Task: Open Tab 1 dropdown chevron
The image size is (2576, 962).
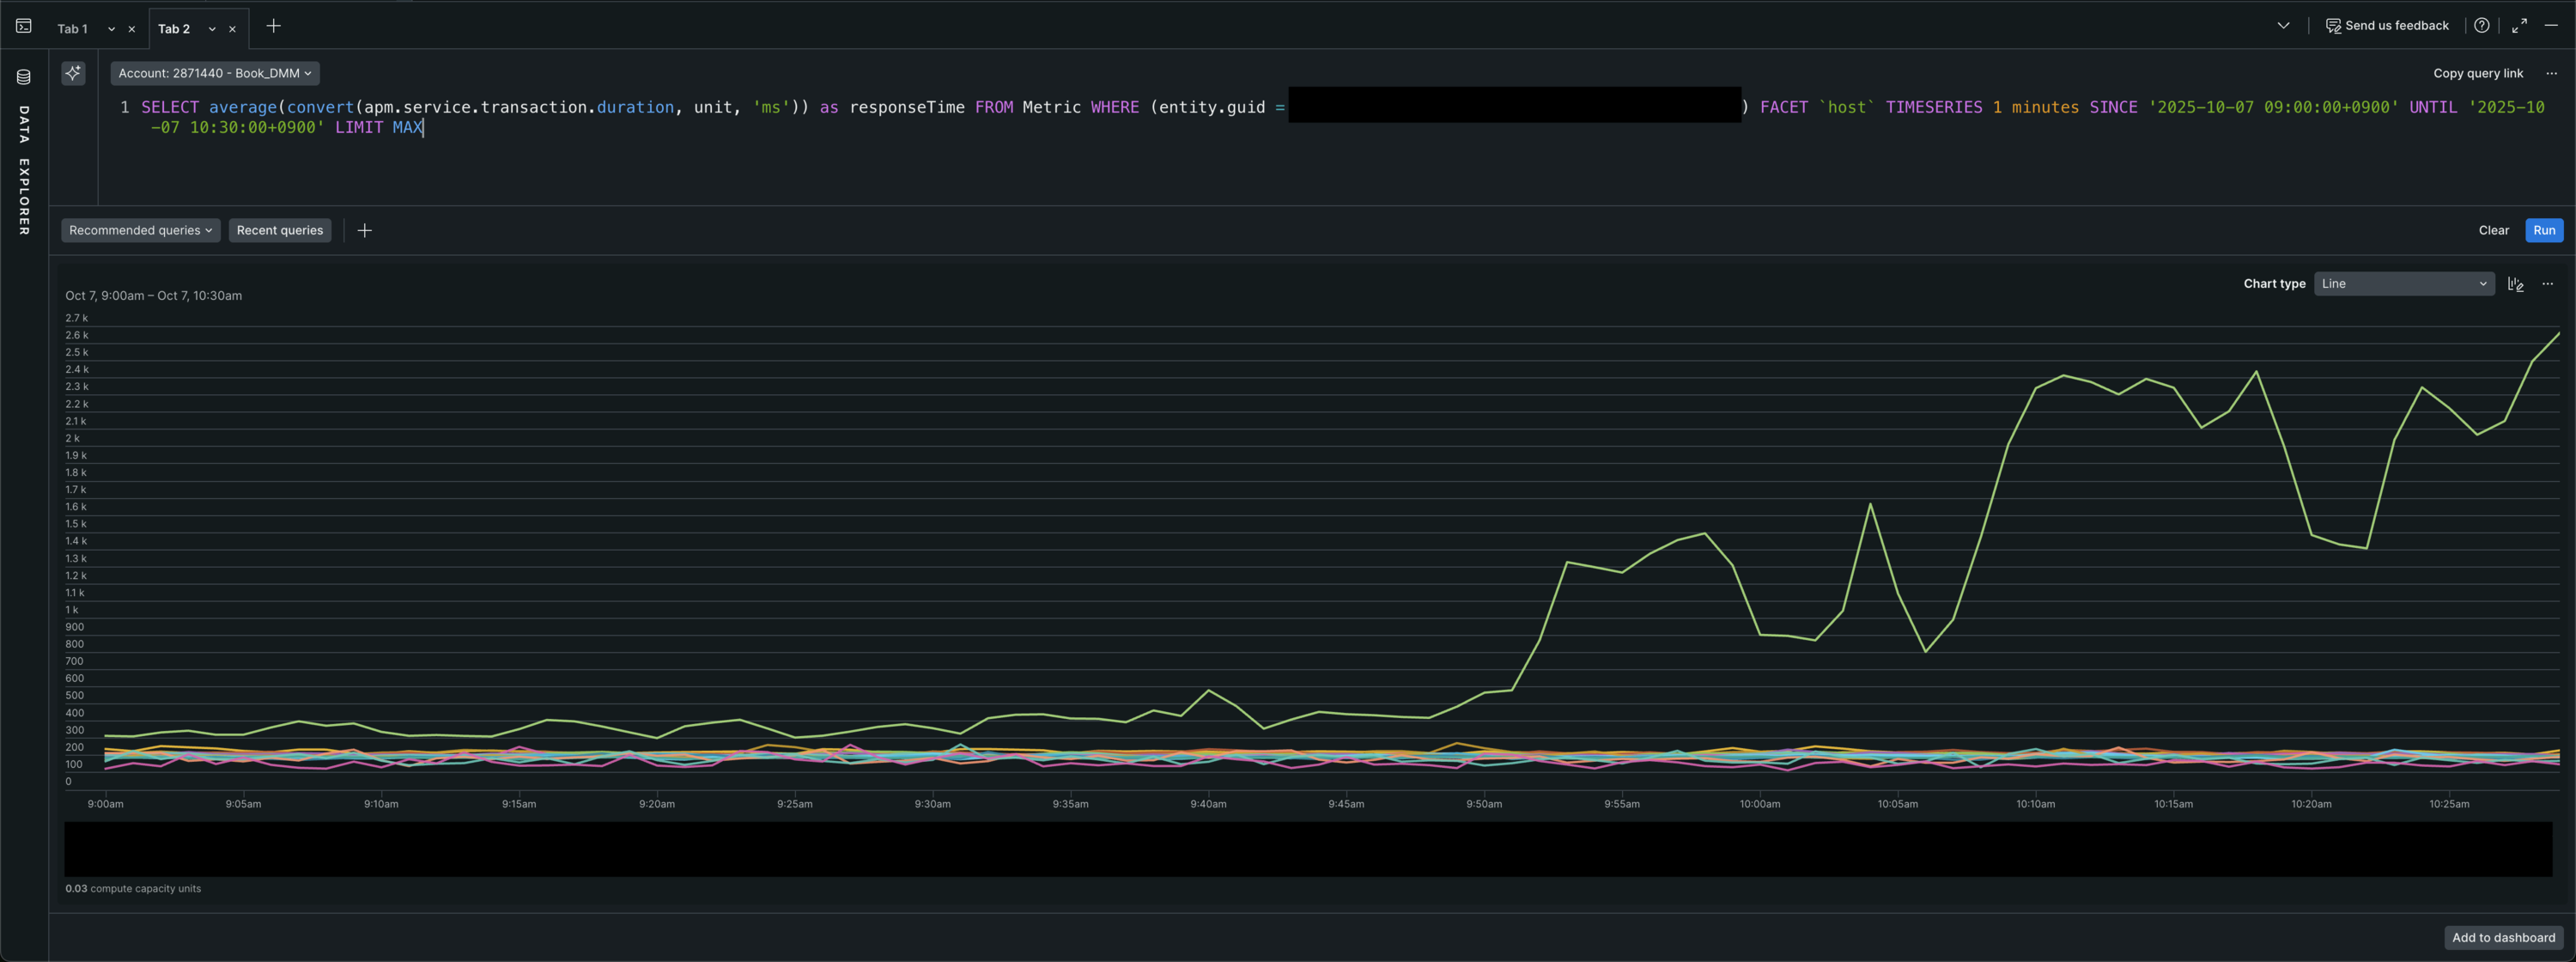Action: pyautogui.click(x=111, y=29)
